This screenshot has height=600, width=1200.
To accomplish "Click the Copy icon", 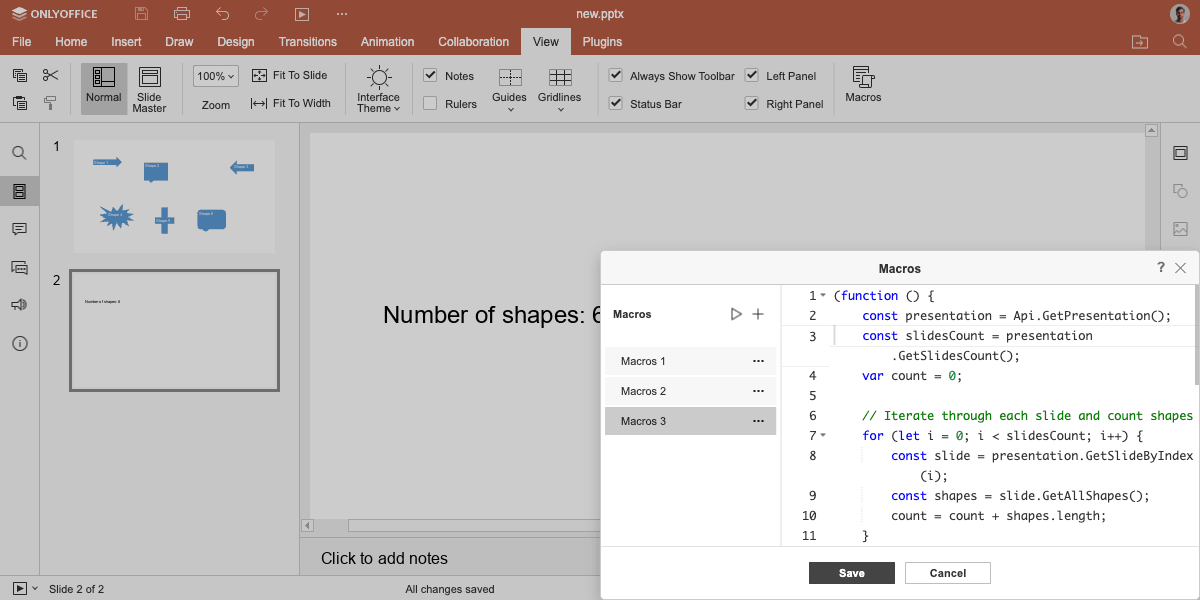I will point(20,75).
